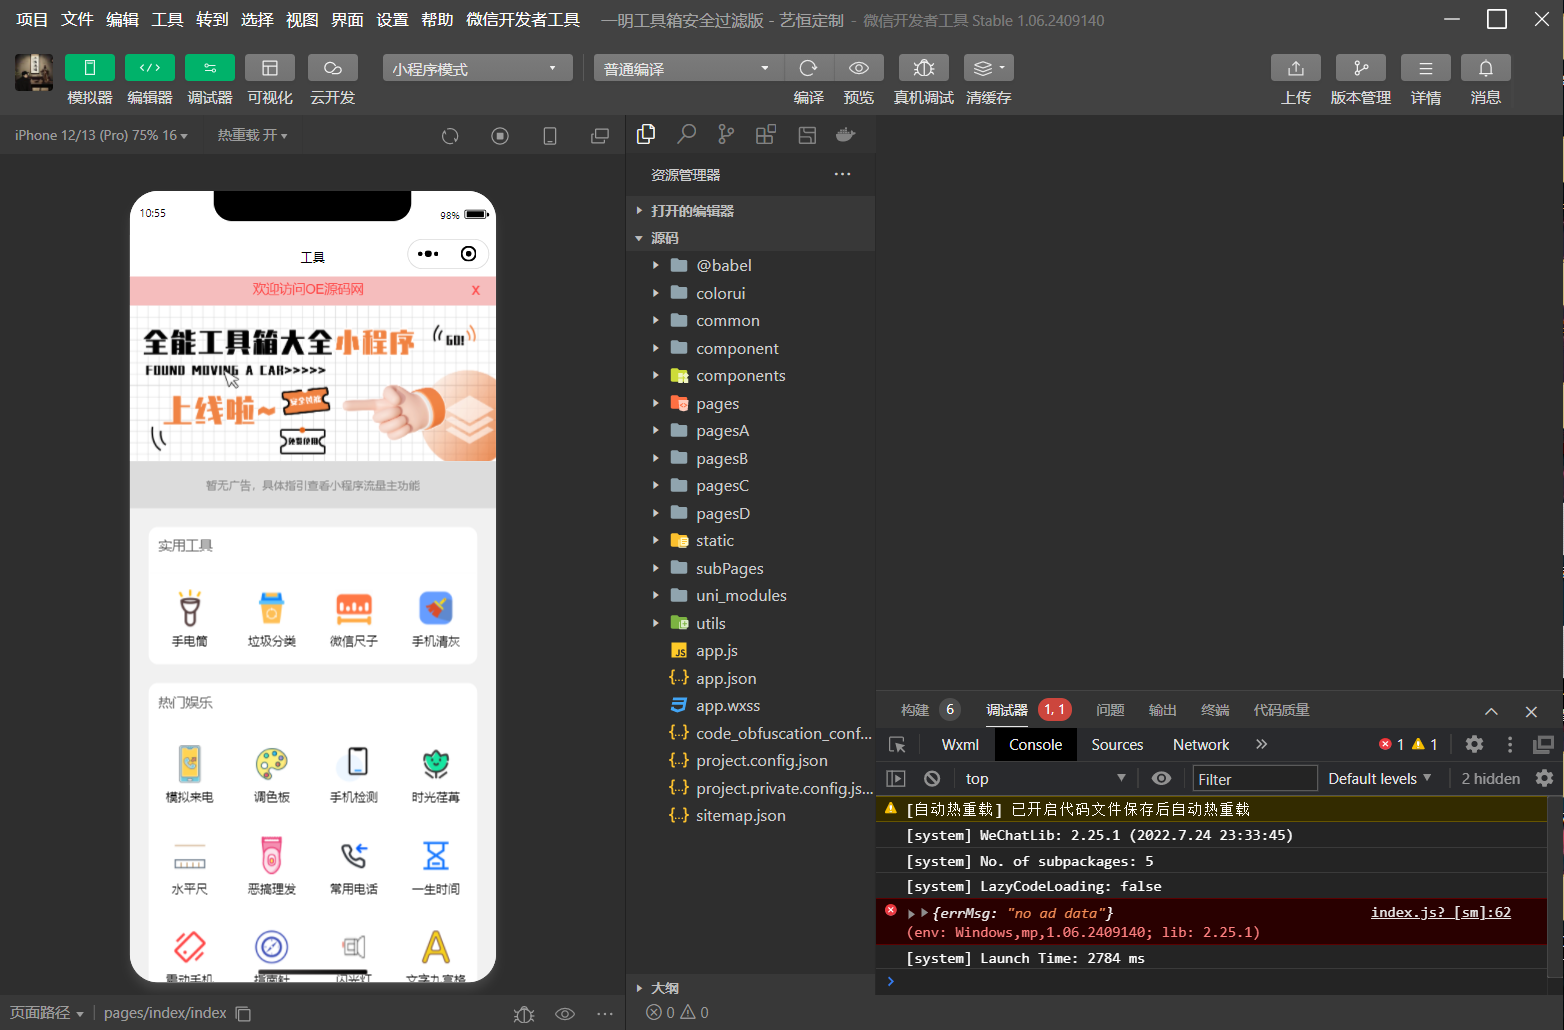Open the Default levels dropdown

1380,778
